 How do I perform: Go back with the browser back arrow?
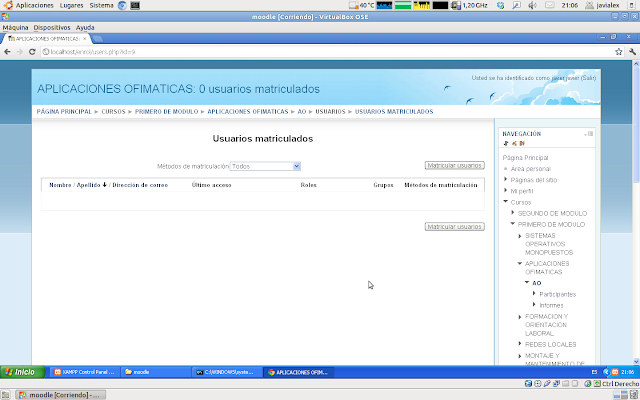tap(7, 52)
